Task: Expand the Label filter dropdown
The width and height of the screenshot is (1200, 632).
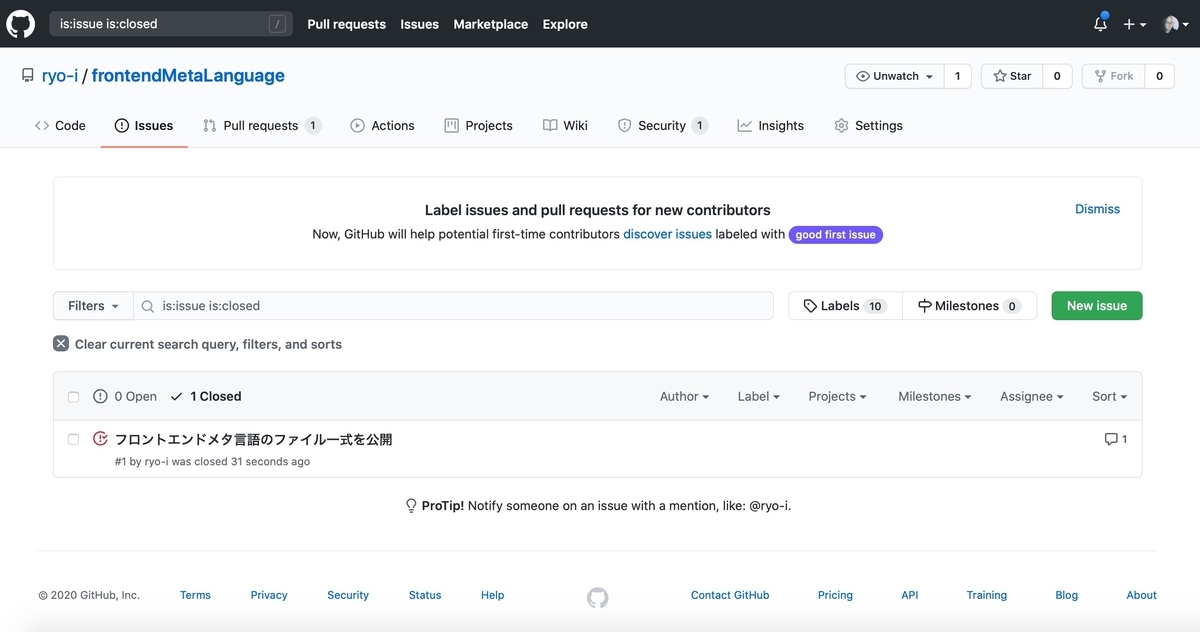Action: [759, 397]
